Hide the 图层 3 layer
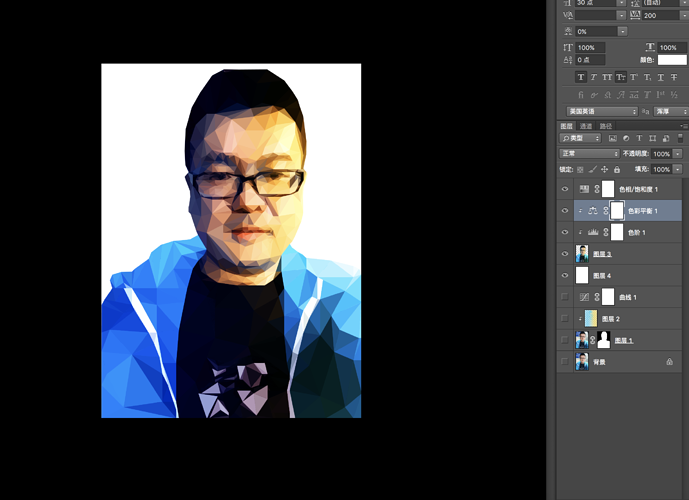Viewport: 689px width, 500px height. 565,254
